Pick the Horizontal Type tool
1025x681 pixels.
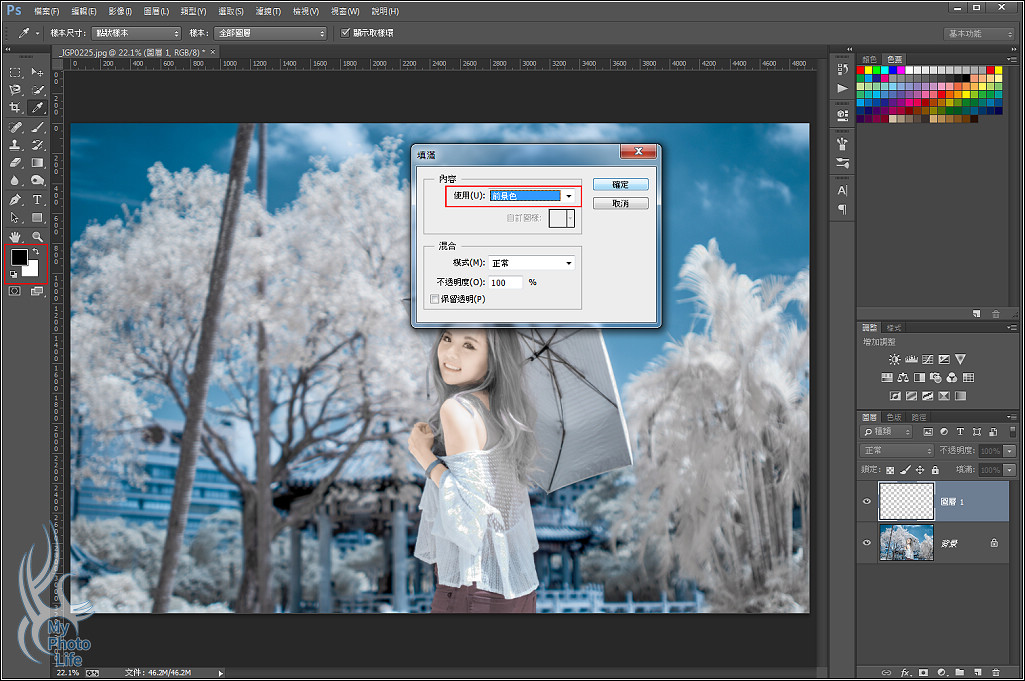coord(37,199)
